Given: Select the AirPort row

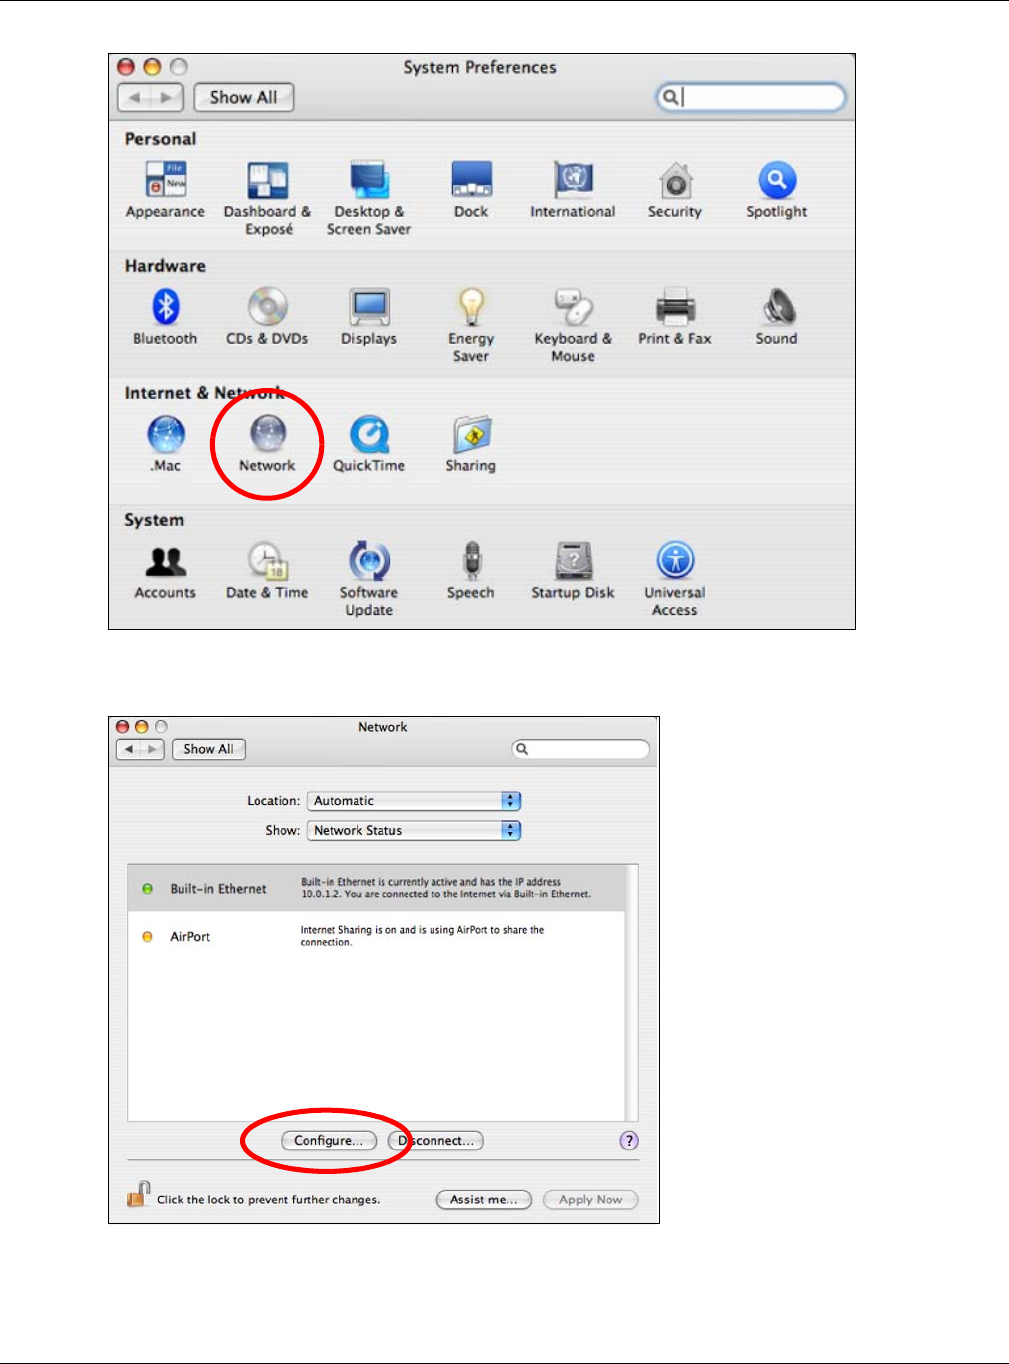Looking at the screenshot, I should pyautogui.click(x=376, y=936).
